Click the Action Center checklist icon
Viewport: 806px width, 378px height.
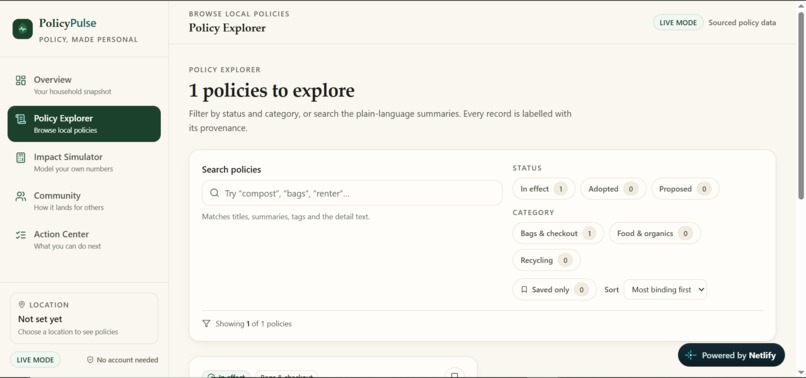coord(21,235)
